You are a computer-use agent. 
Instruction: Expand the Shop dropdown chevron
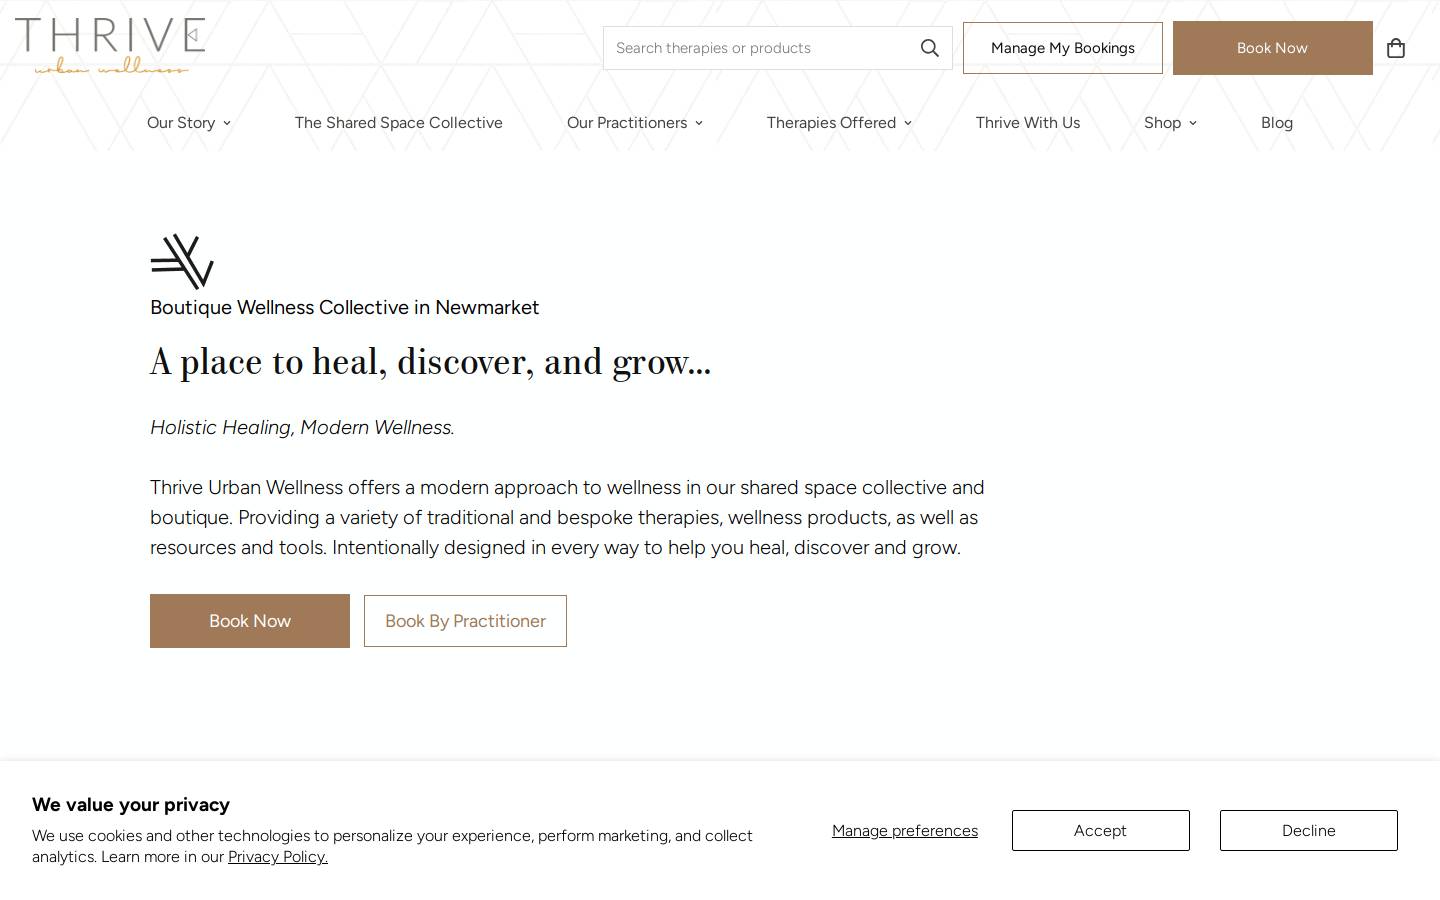click(x=1193, y=123)
